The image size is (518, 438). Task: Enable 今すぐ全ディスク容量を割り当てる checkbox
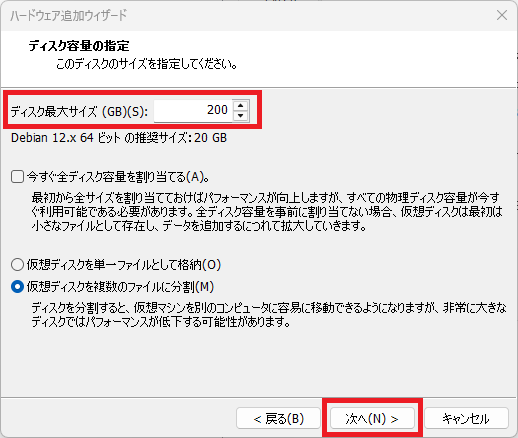click(17, 177)
